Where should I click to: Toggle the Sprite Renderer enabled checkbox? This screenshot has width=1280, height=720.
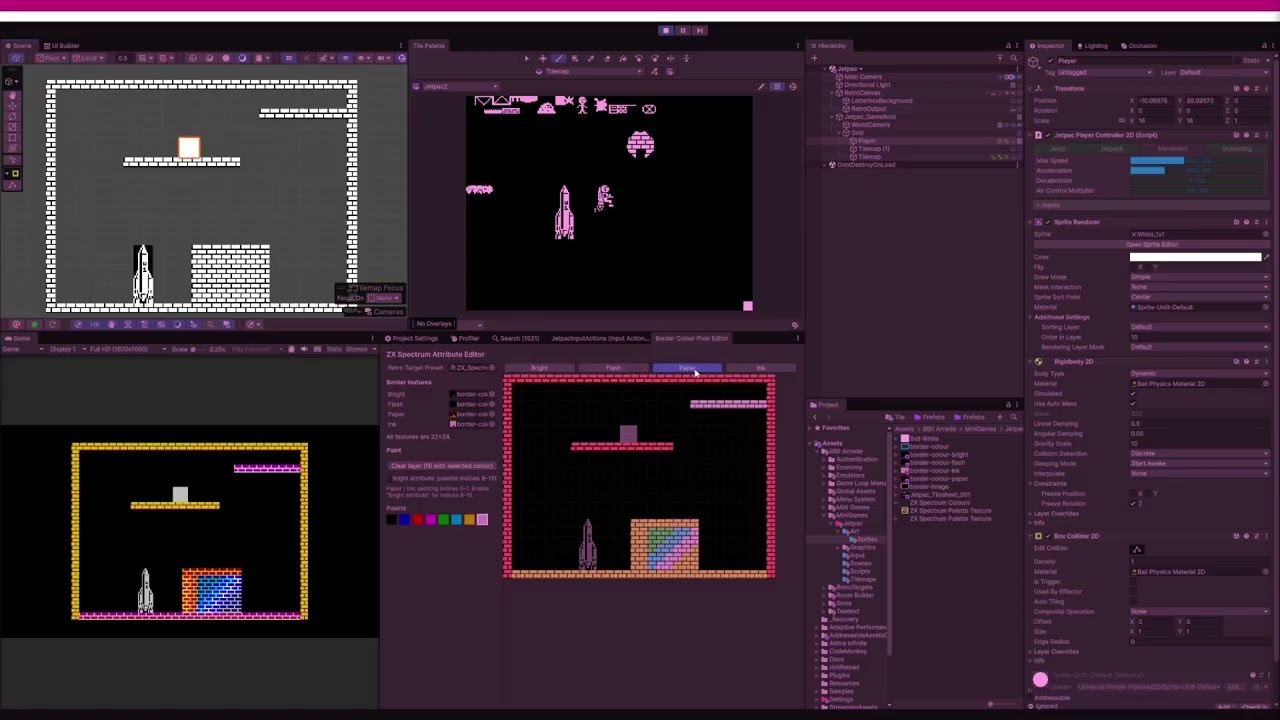coord(1048,222)
